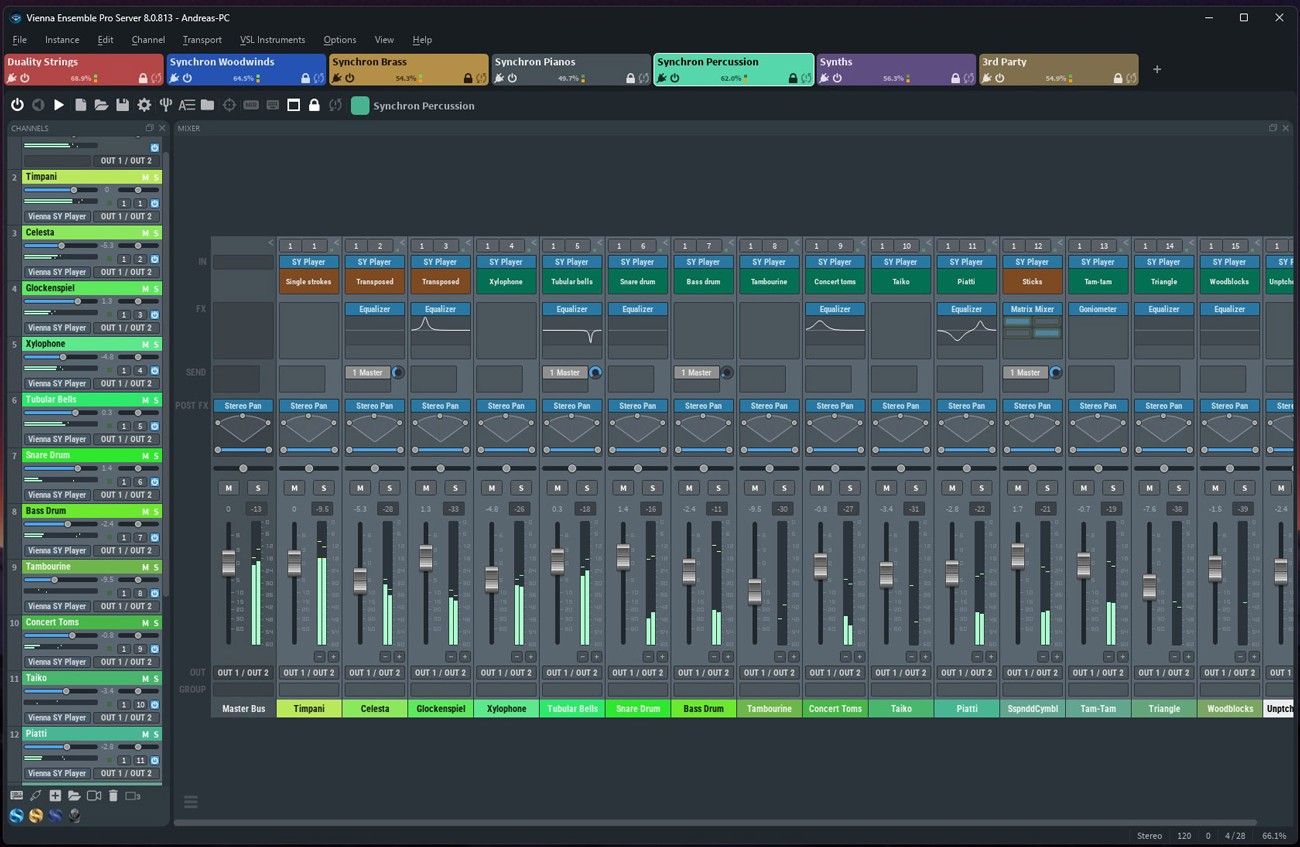
Task: Open settings via the gear icon
Action: (x=144, y=105)
